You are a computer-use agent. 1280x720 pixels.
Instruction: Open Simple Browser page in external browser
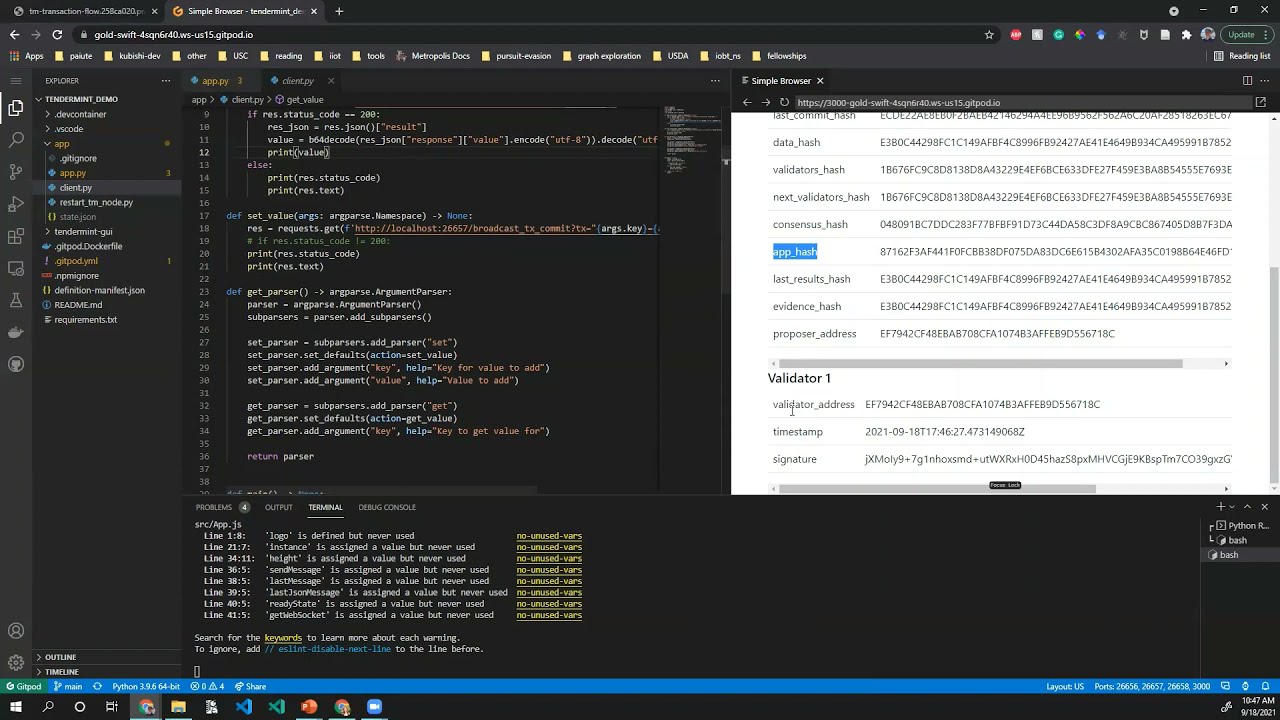(1261, 102)
